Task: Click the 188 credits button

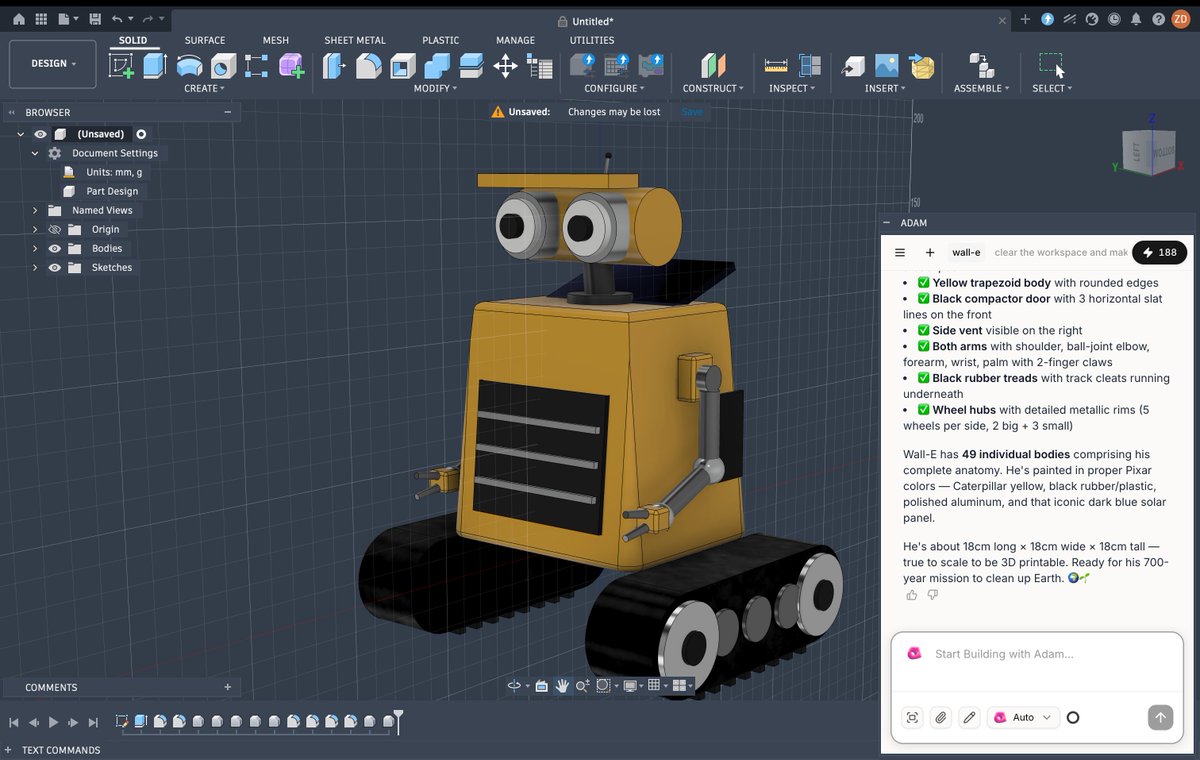Action: tap(1160, 253)
